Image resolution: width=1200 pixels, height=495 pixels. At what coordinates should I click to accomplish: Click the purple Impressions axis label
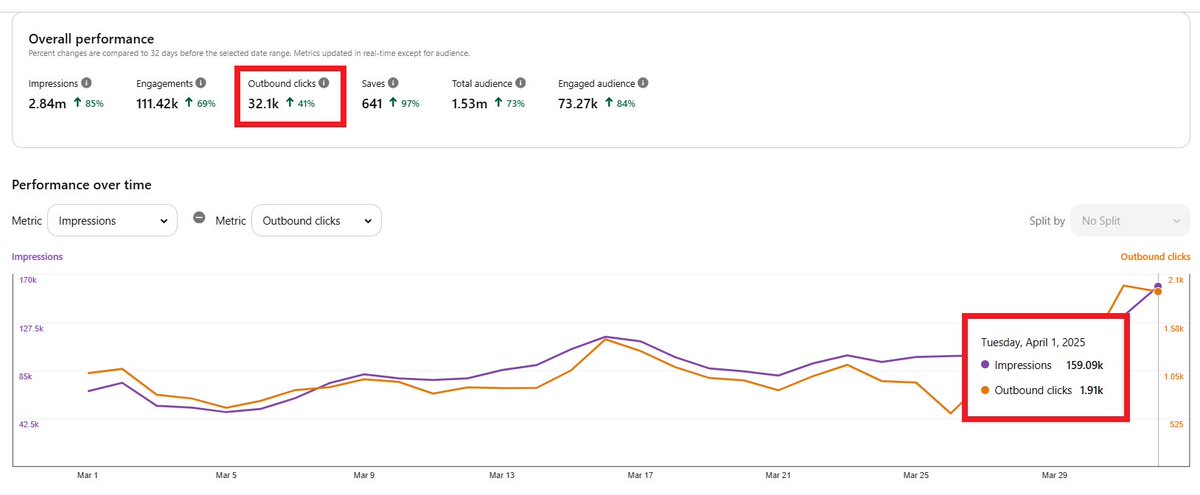37,257
